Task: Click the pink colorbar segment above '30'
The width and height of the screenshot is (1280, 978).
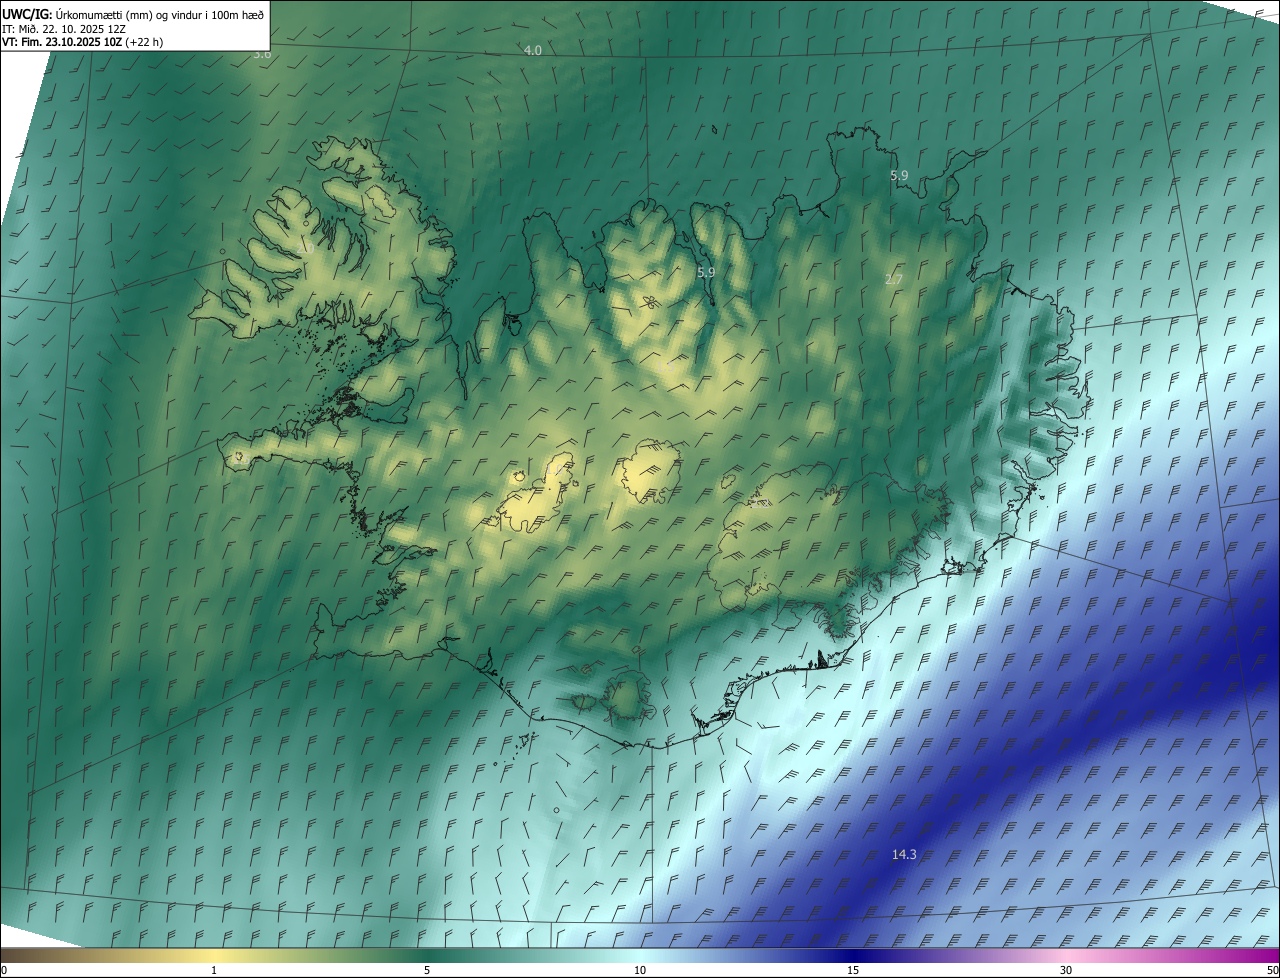Action: 1066,955
